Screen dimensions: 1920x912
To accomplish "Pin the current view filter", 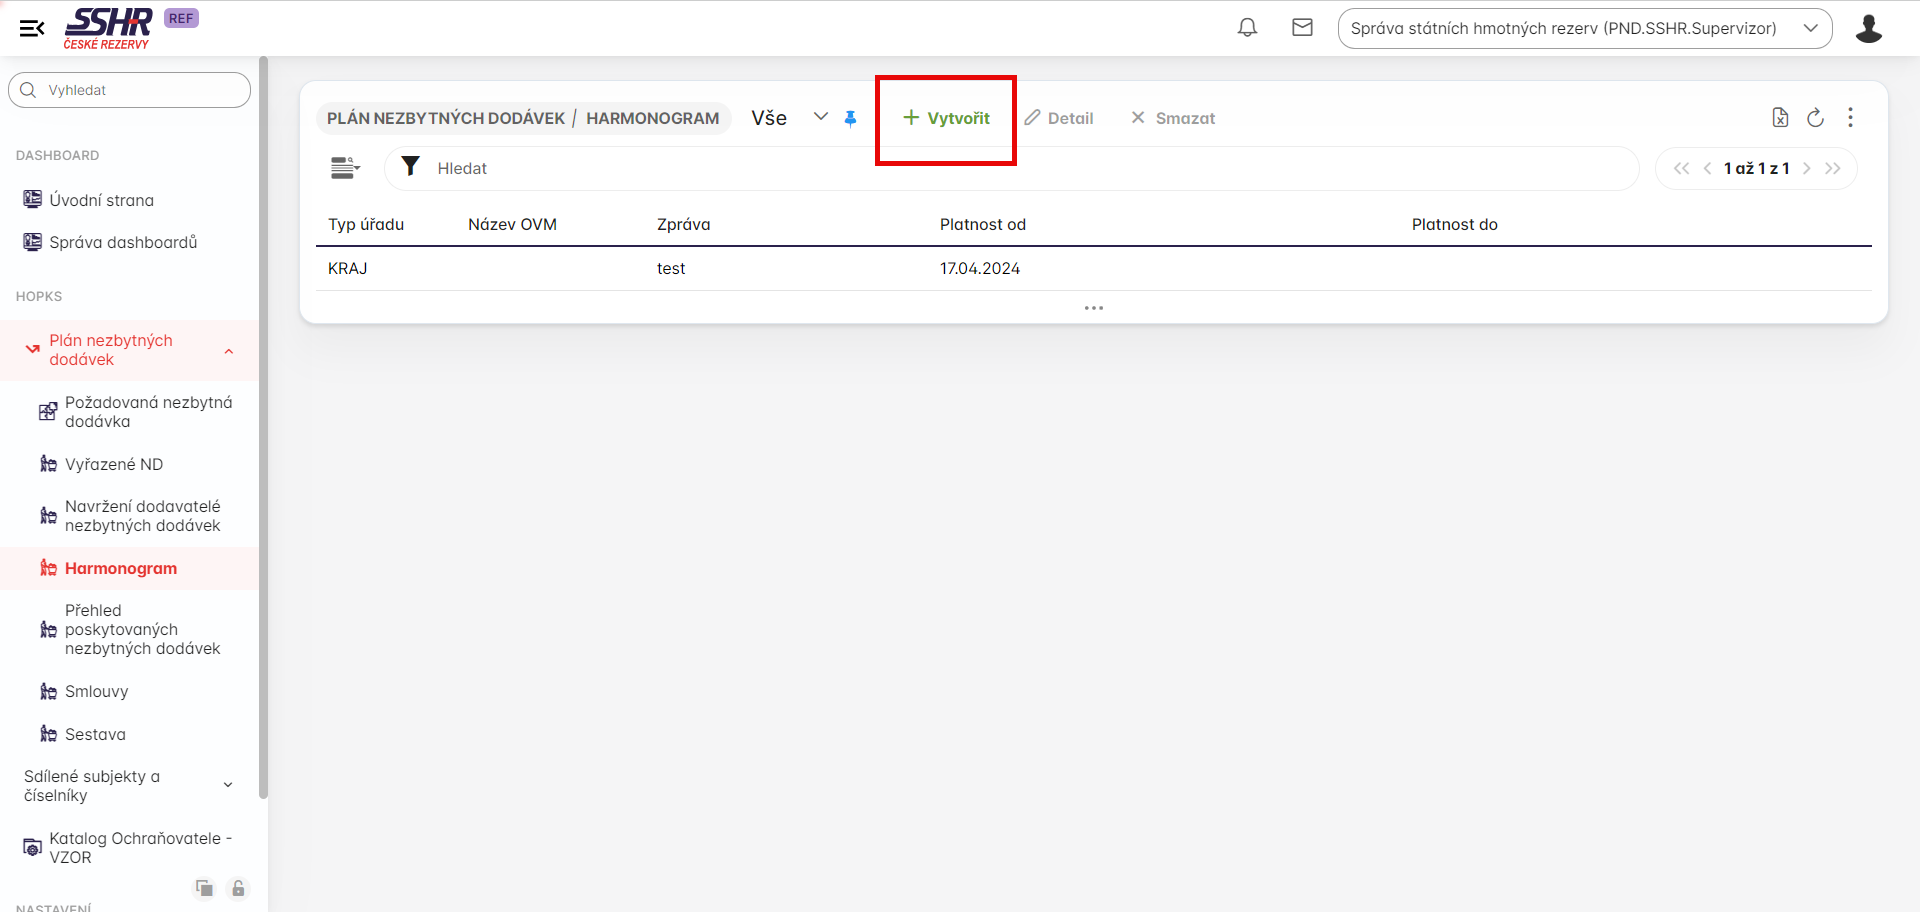I will point(850,118).
